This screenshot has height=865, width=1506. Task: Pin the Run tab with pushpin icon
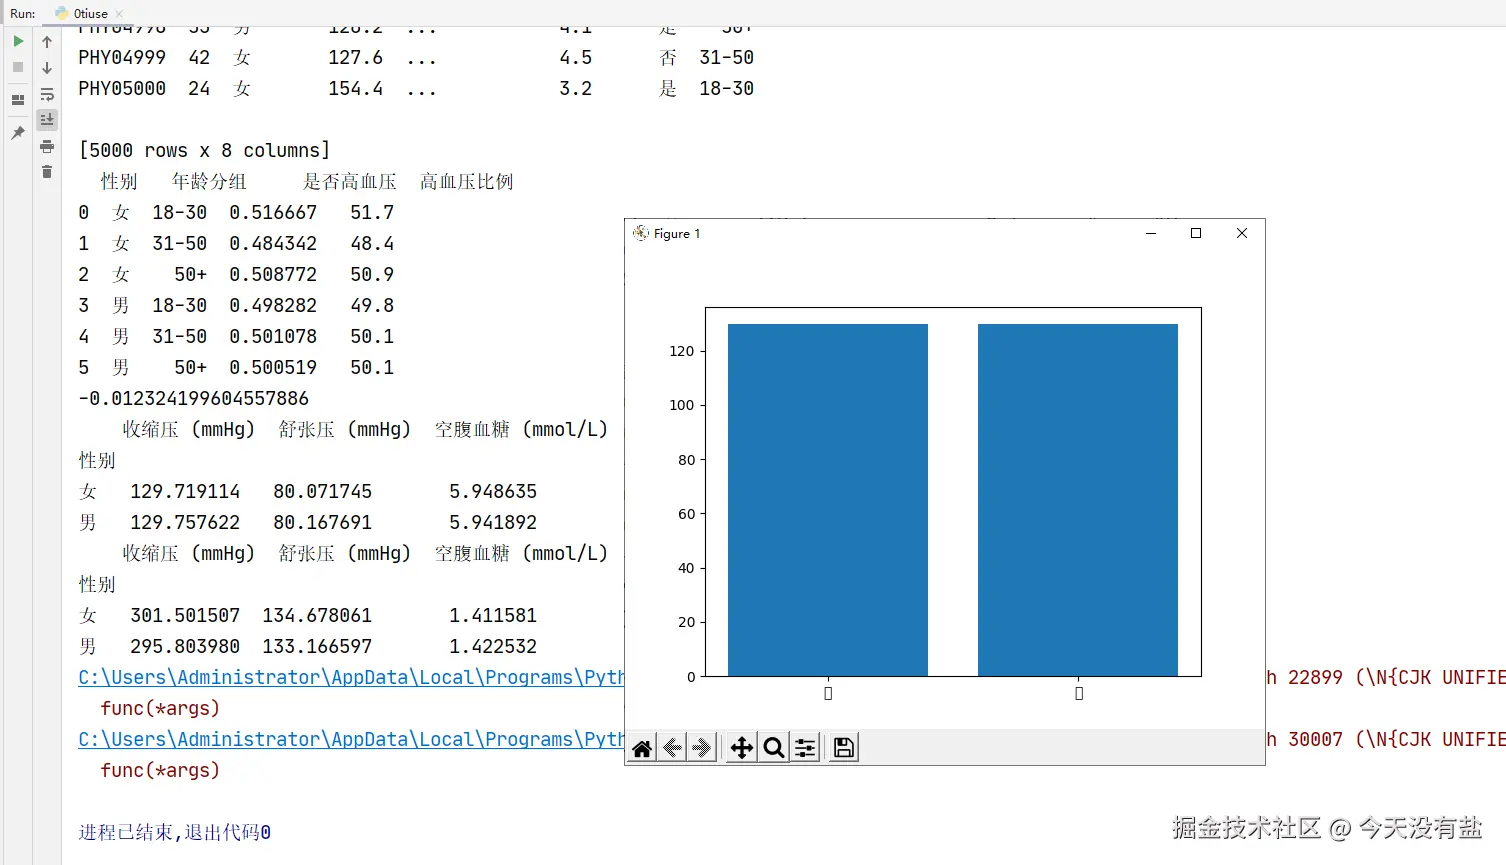coord(18,132)
